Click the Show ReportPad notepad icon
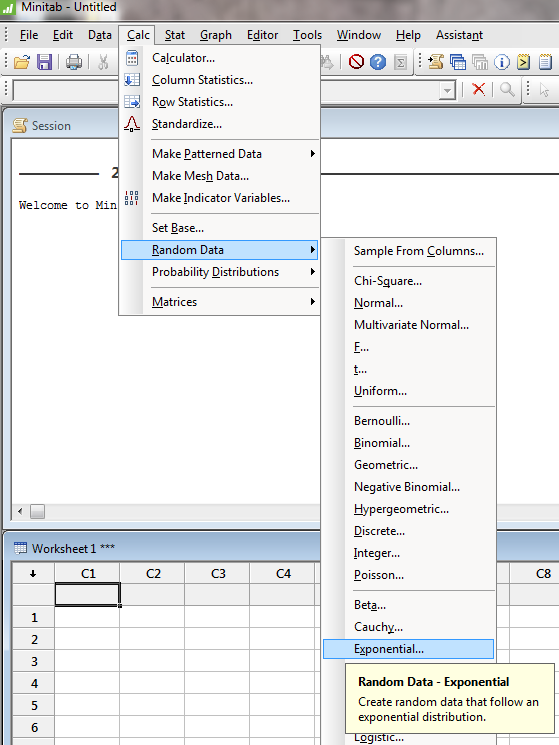The image size is (559, 745). 545,62
